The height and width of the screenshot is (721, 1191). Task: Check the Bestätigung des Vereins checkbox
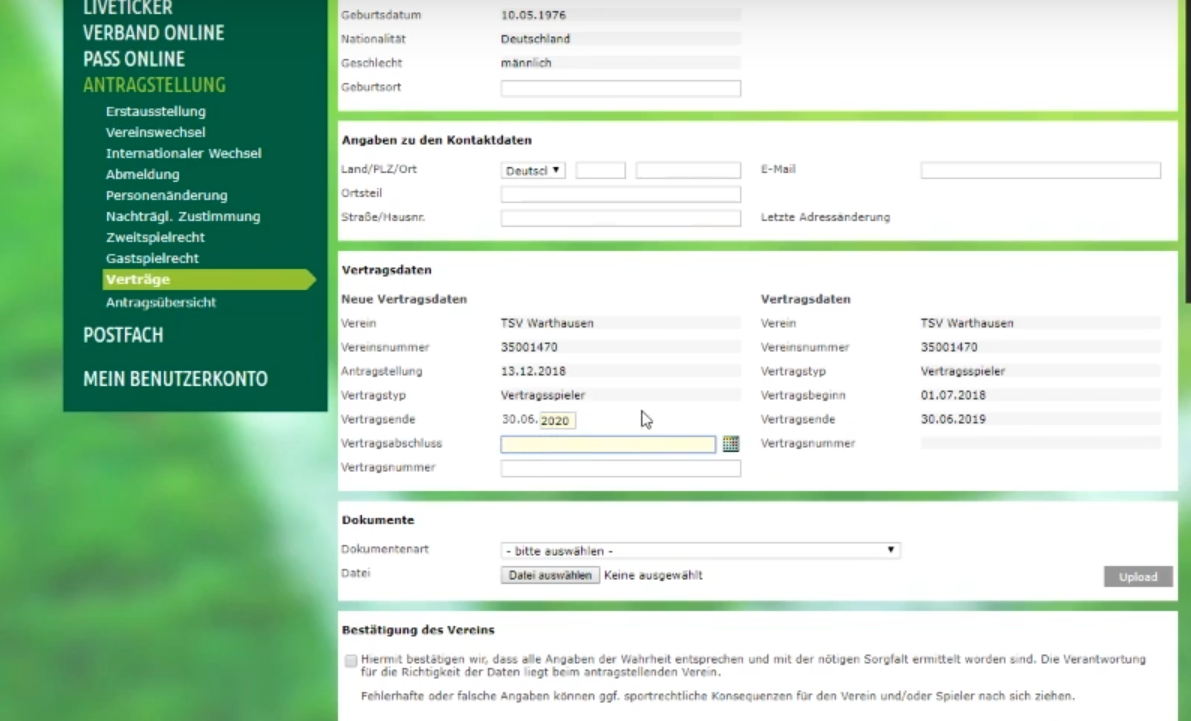(x=350, y=661)
